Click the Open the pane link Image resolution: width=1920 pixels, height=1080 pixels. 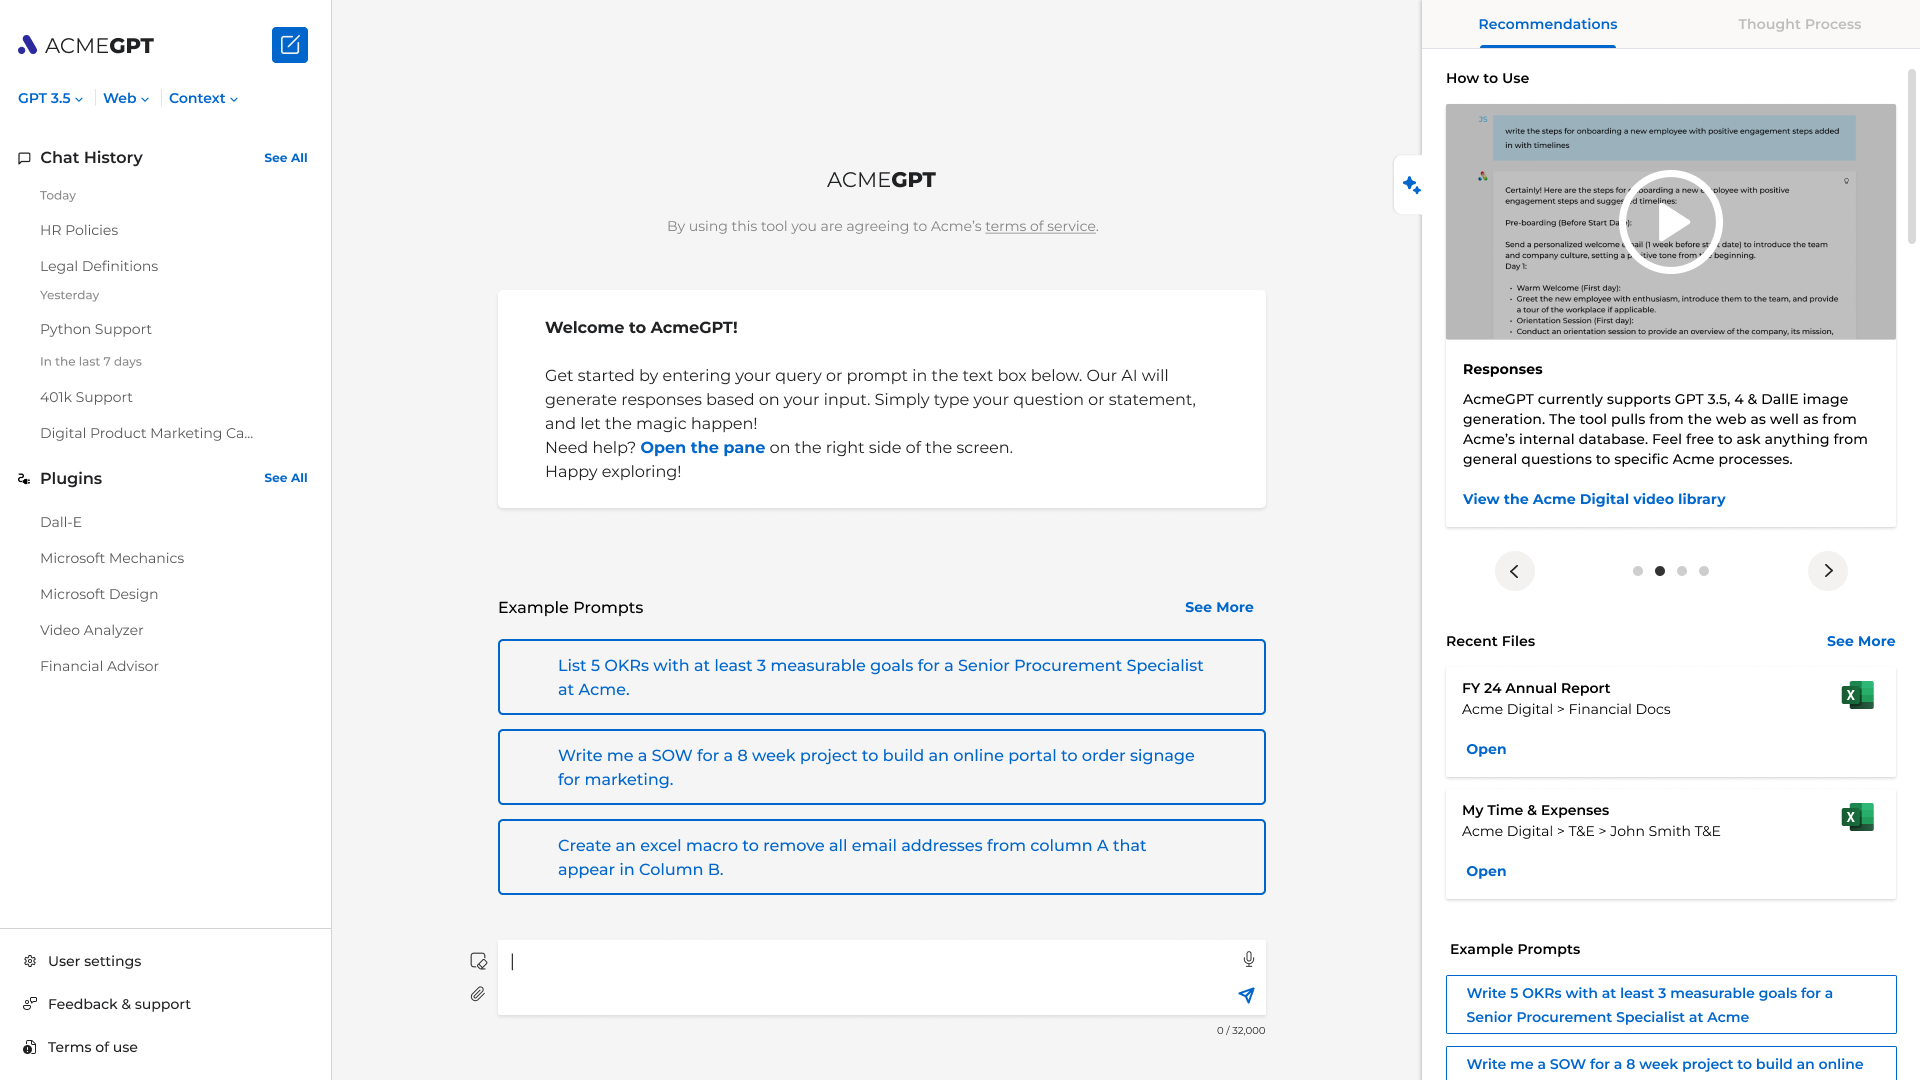point(702,447)
